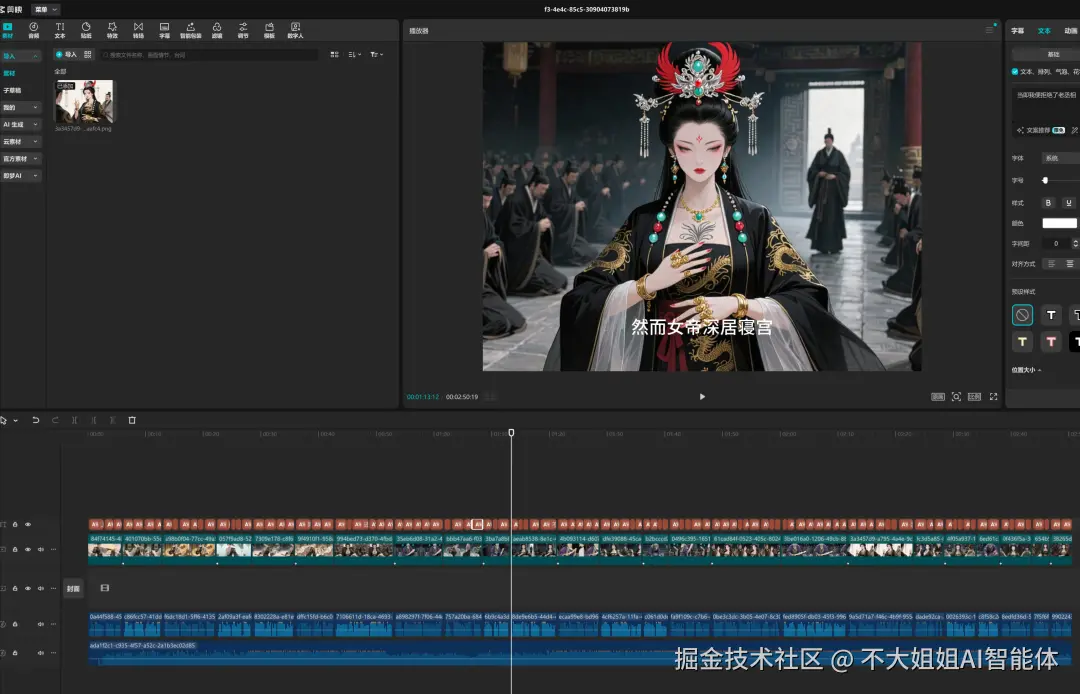
Task: Open the 转场 (Transitions) panel
Action: coord(138,29)
